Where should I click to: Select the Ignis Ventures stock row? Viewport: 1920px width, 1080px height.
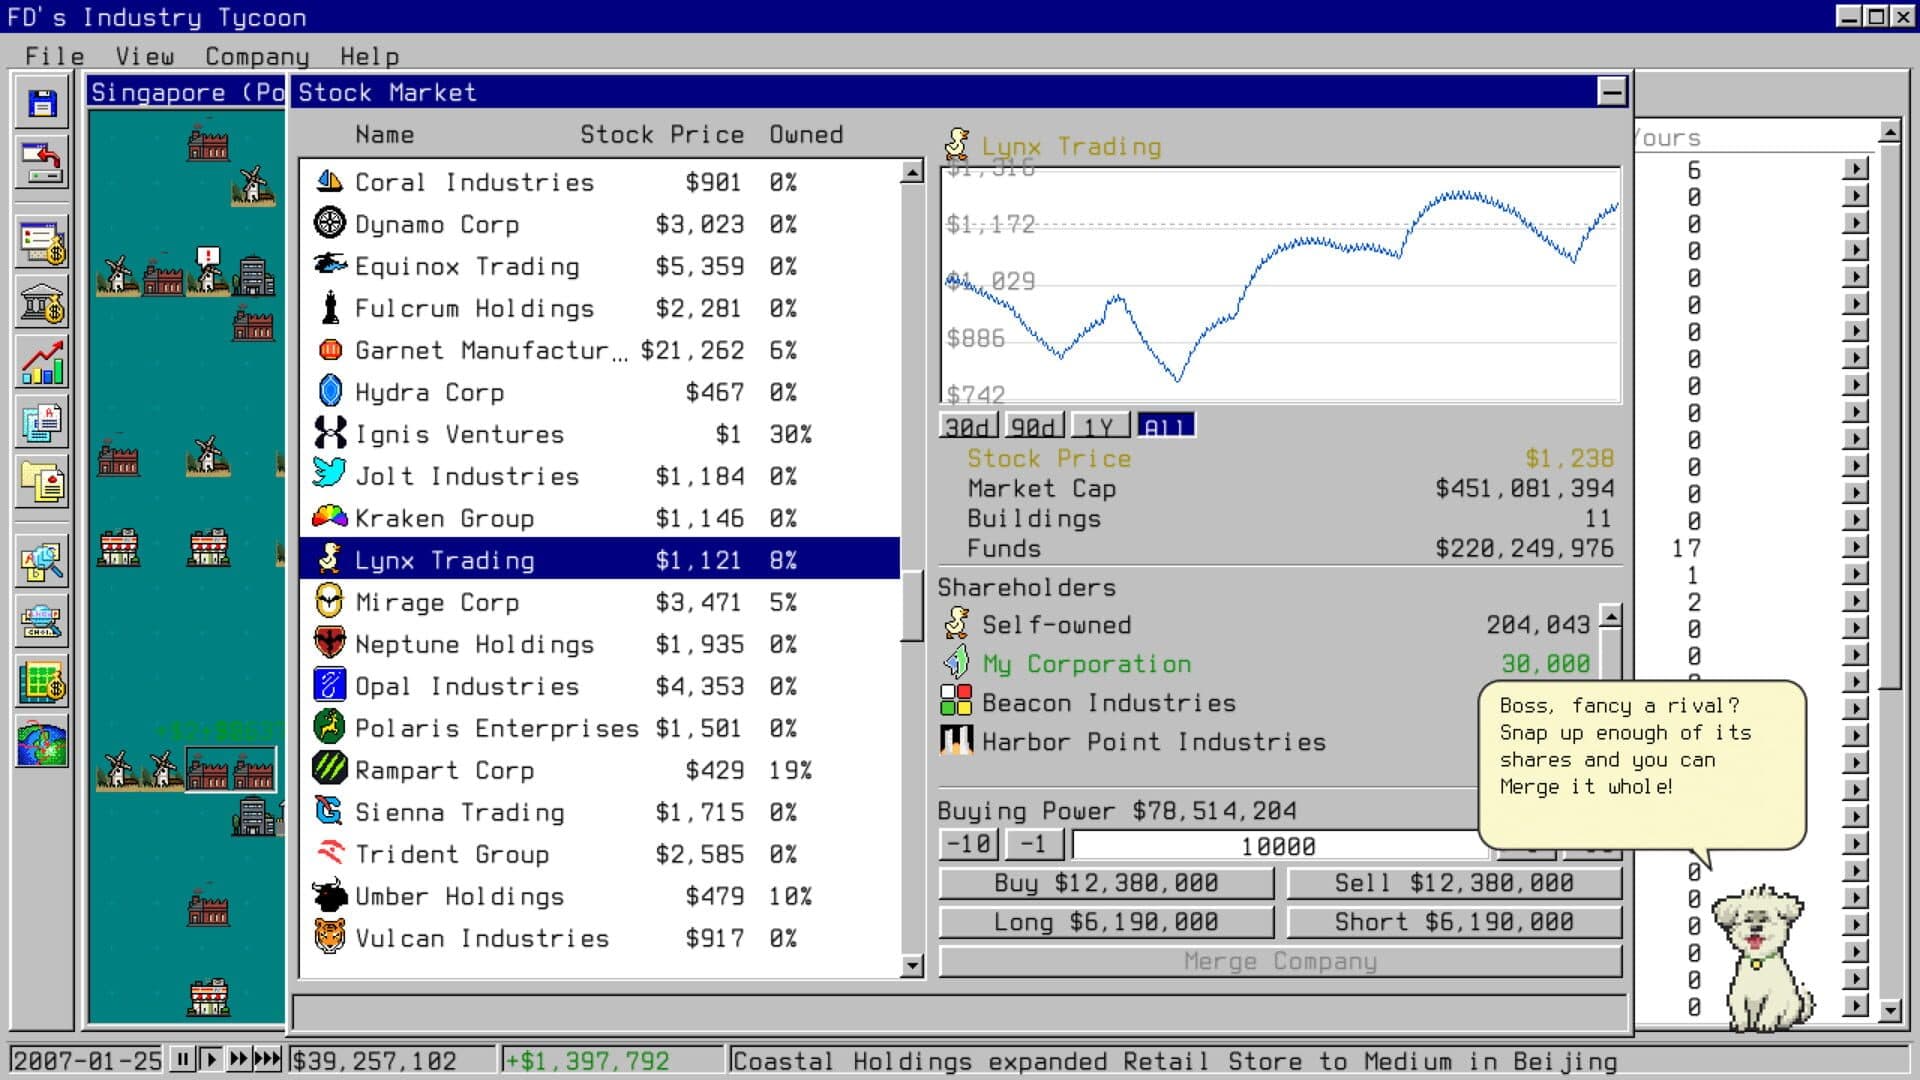pos(599,434)
